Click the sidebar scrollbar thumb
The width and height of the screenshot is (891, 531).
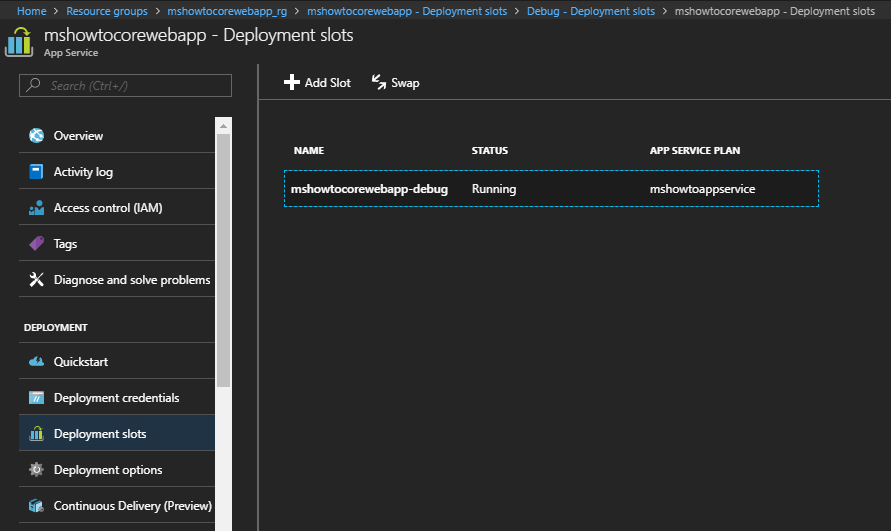click(x=223, y=260)
